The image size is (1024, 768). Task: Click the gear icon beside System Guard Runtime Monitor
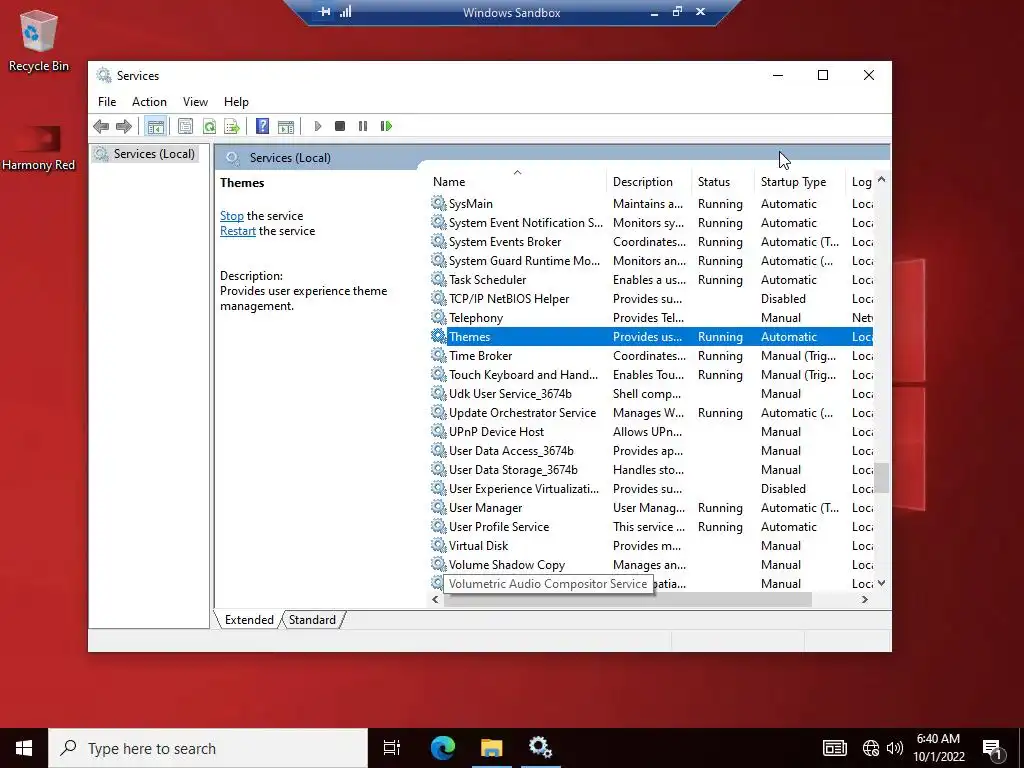click(x=438, y=260)
